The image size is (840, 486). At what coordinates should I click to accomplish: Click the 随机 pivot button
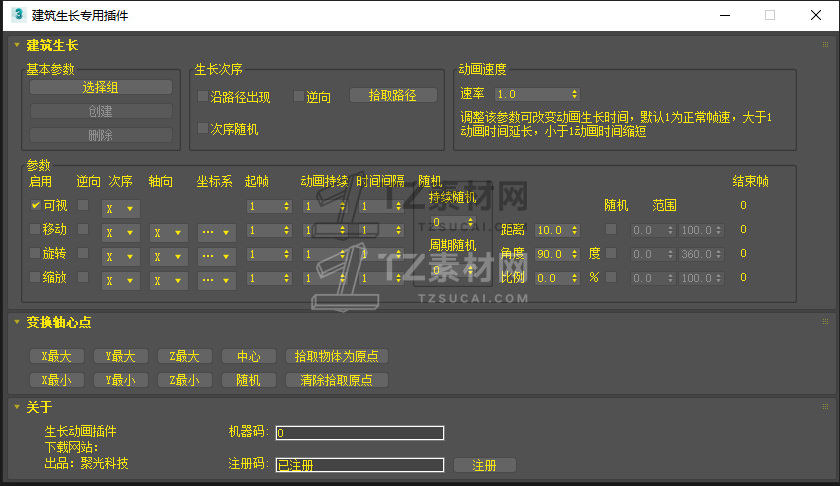[x=249, y=380]
